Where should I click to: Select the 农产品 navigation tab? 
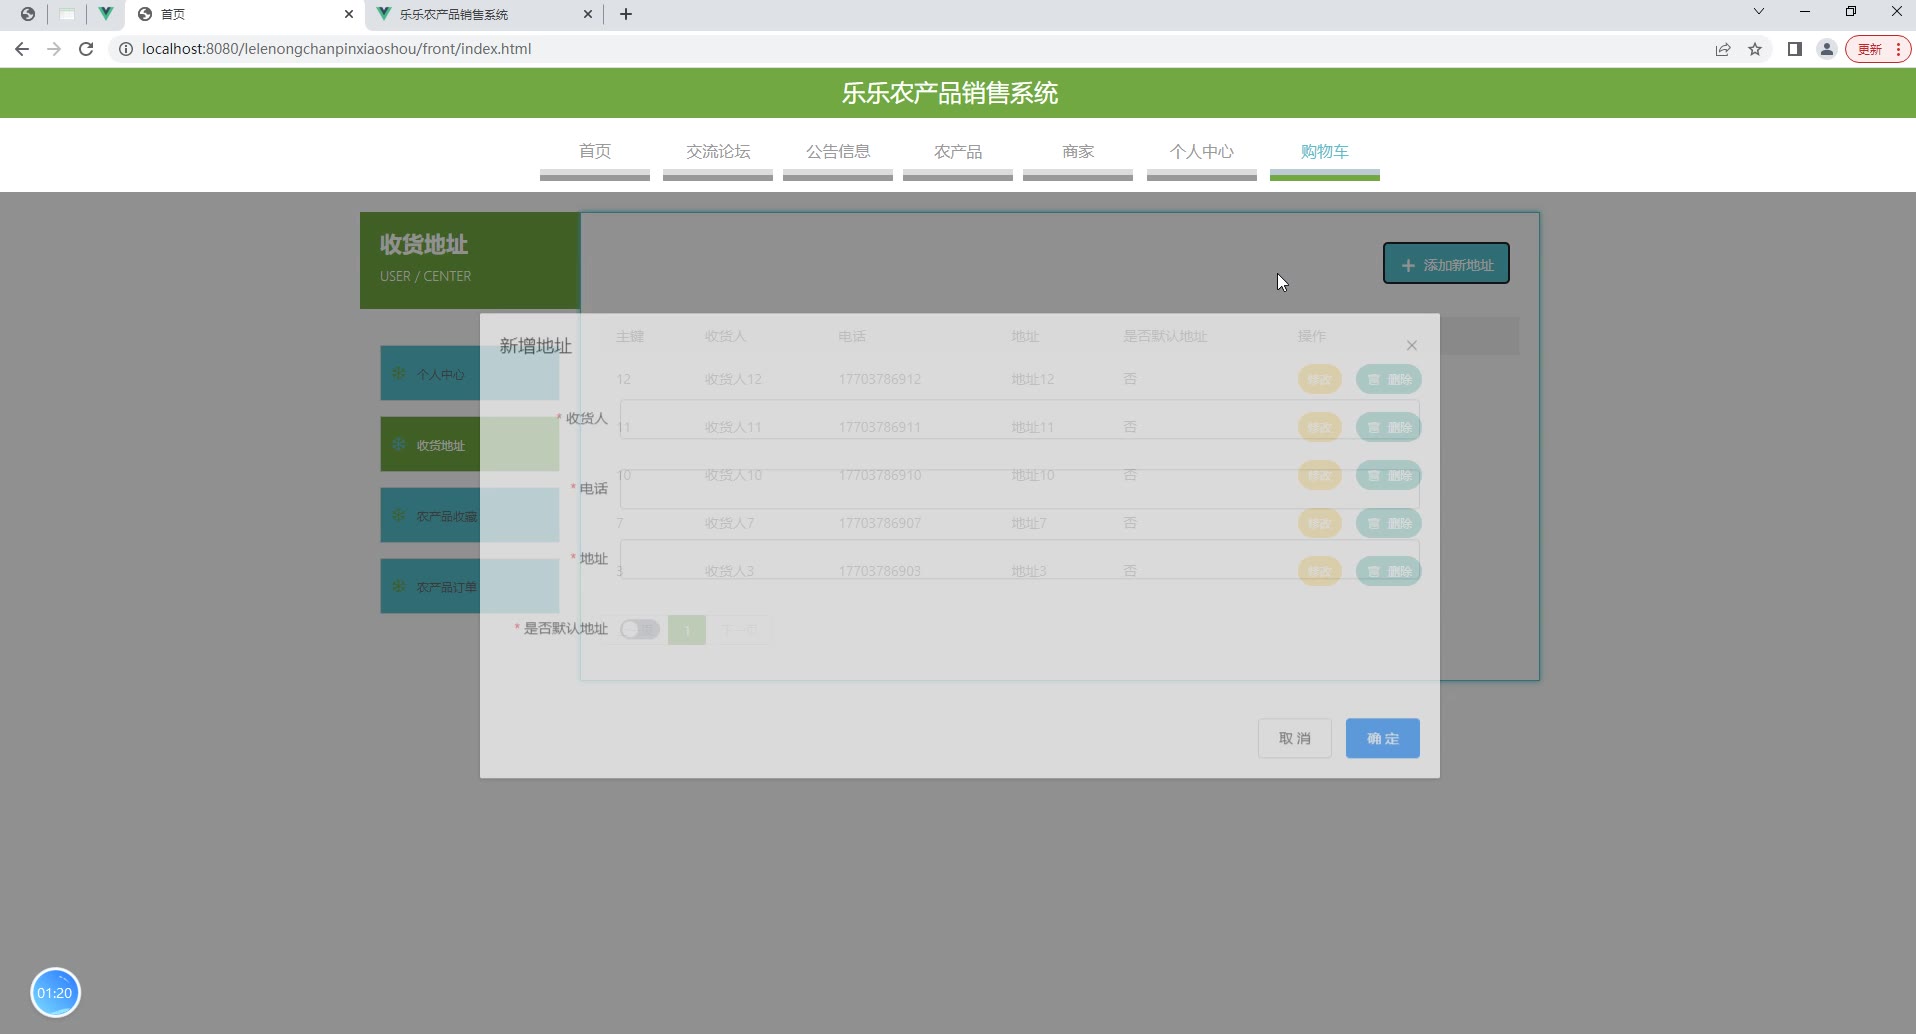click(x=958, y=152)
